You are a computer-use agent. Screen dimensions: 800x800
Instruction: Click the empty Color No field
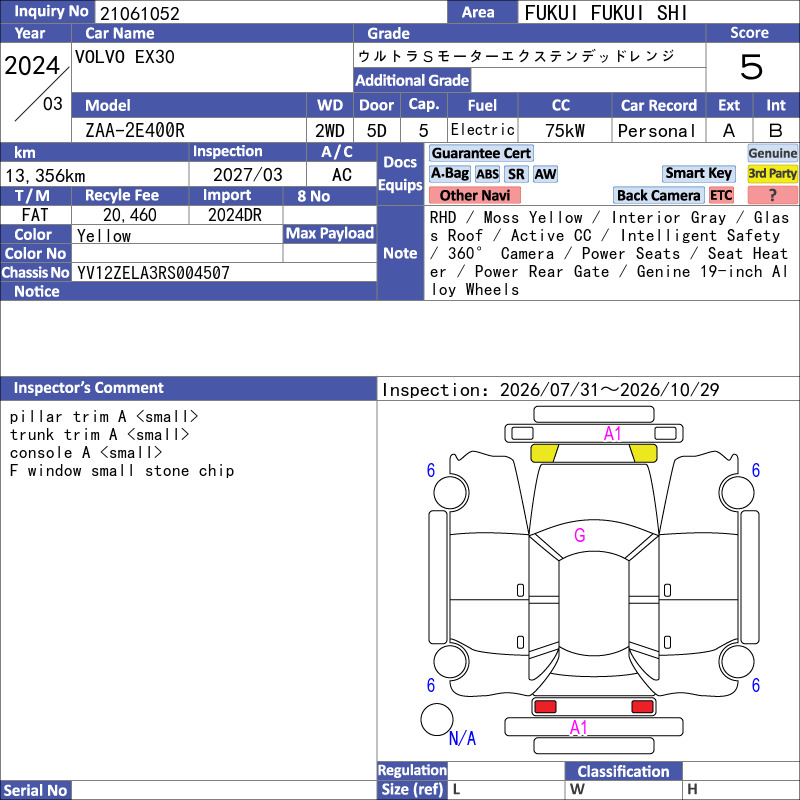click(x=177, y=254)
